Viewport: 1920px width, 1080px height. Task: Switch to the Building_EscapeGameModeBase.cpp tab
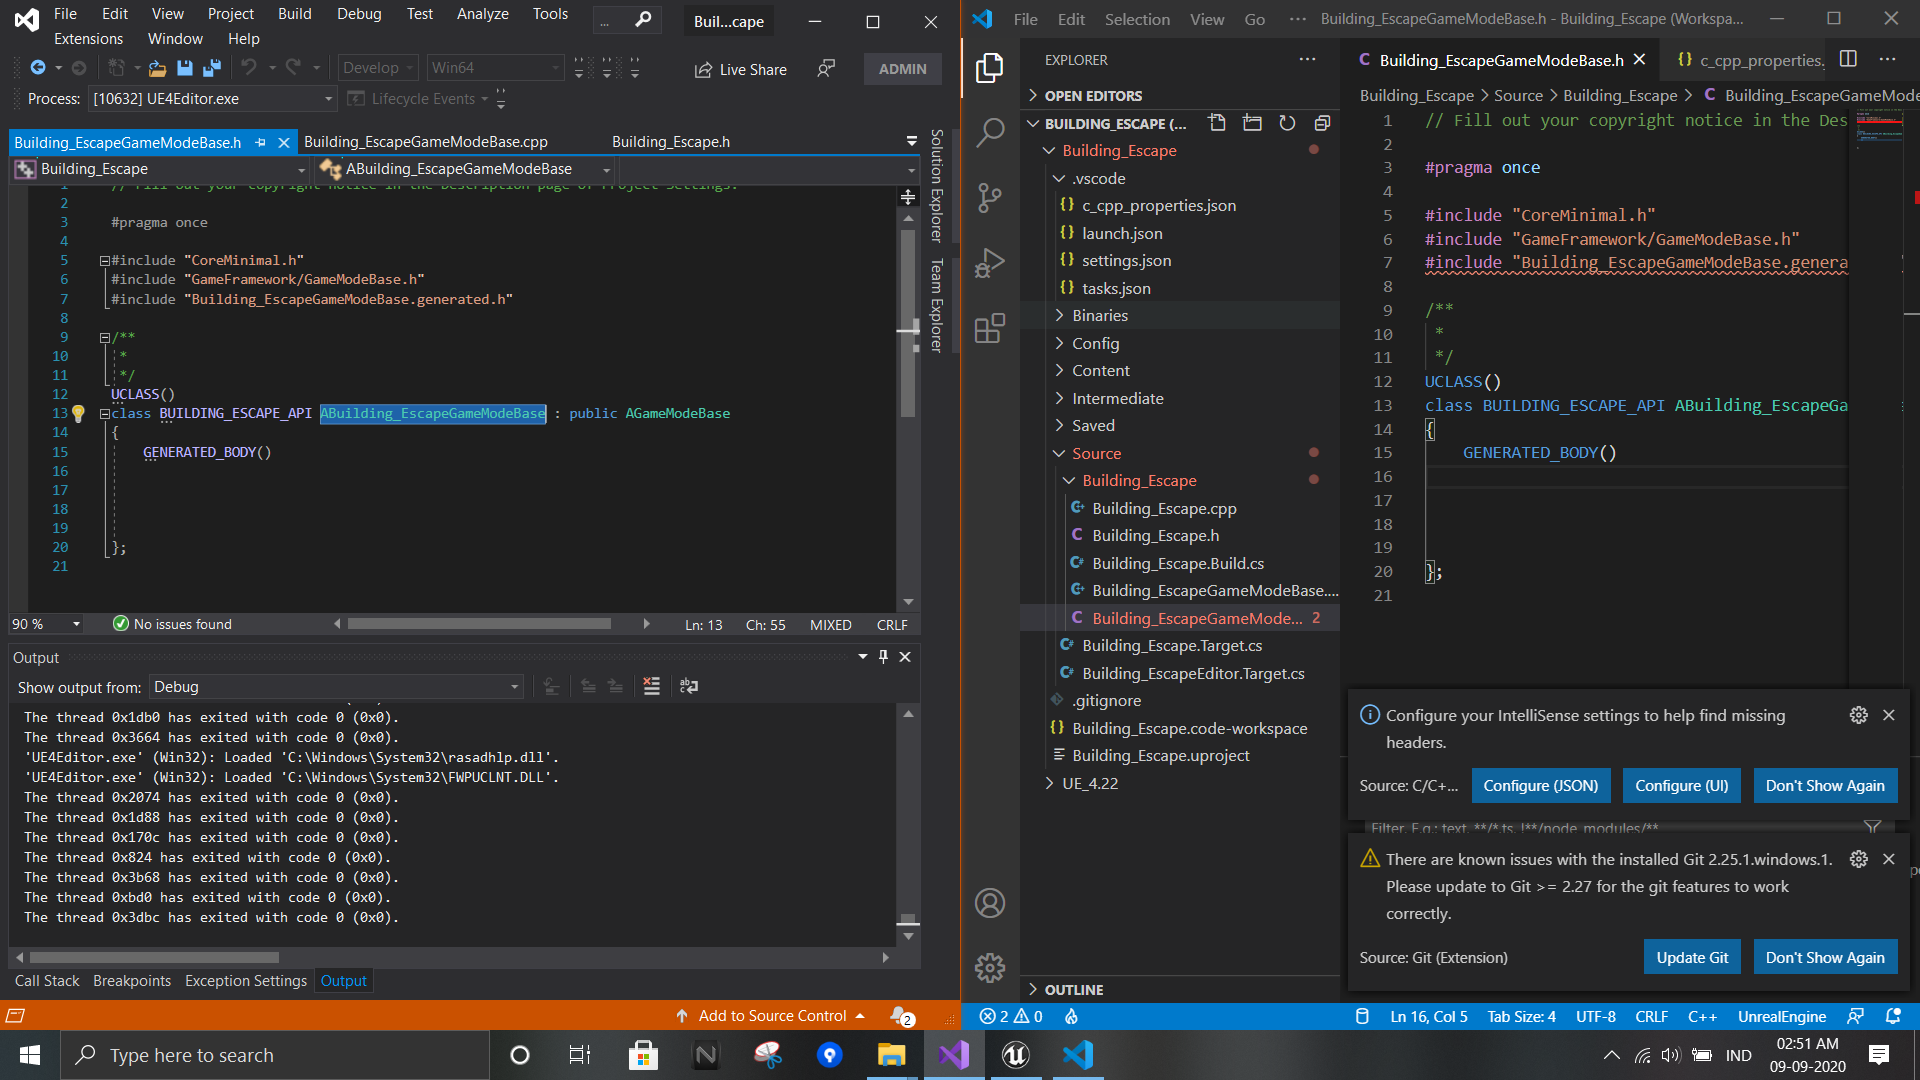pos(426,141)
